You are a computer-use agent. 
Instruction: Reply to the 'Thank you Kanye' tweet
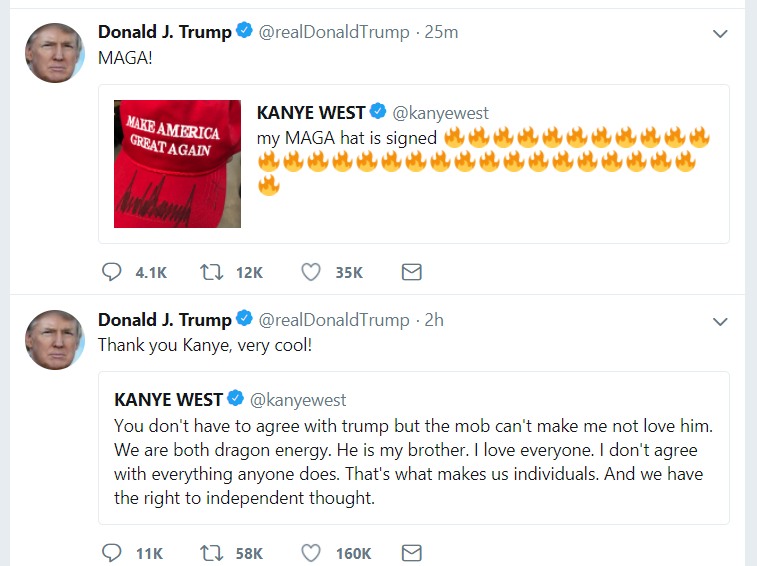(112, 552)
